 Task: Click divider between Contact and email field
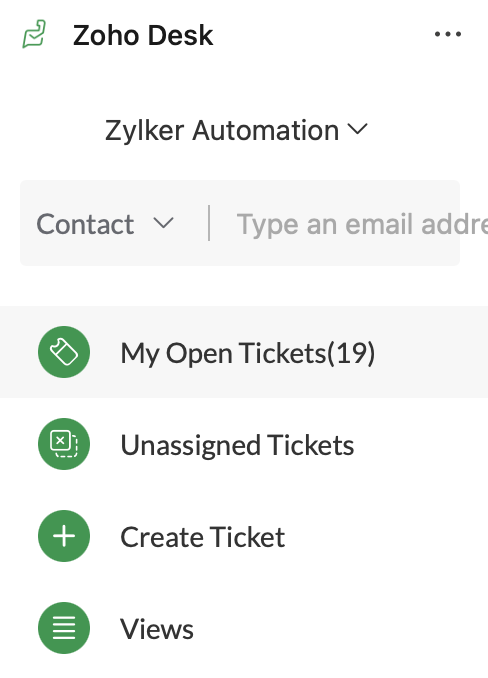[x=209, y=223]
